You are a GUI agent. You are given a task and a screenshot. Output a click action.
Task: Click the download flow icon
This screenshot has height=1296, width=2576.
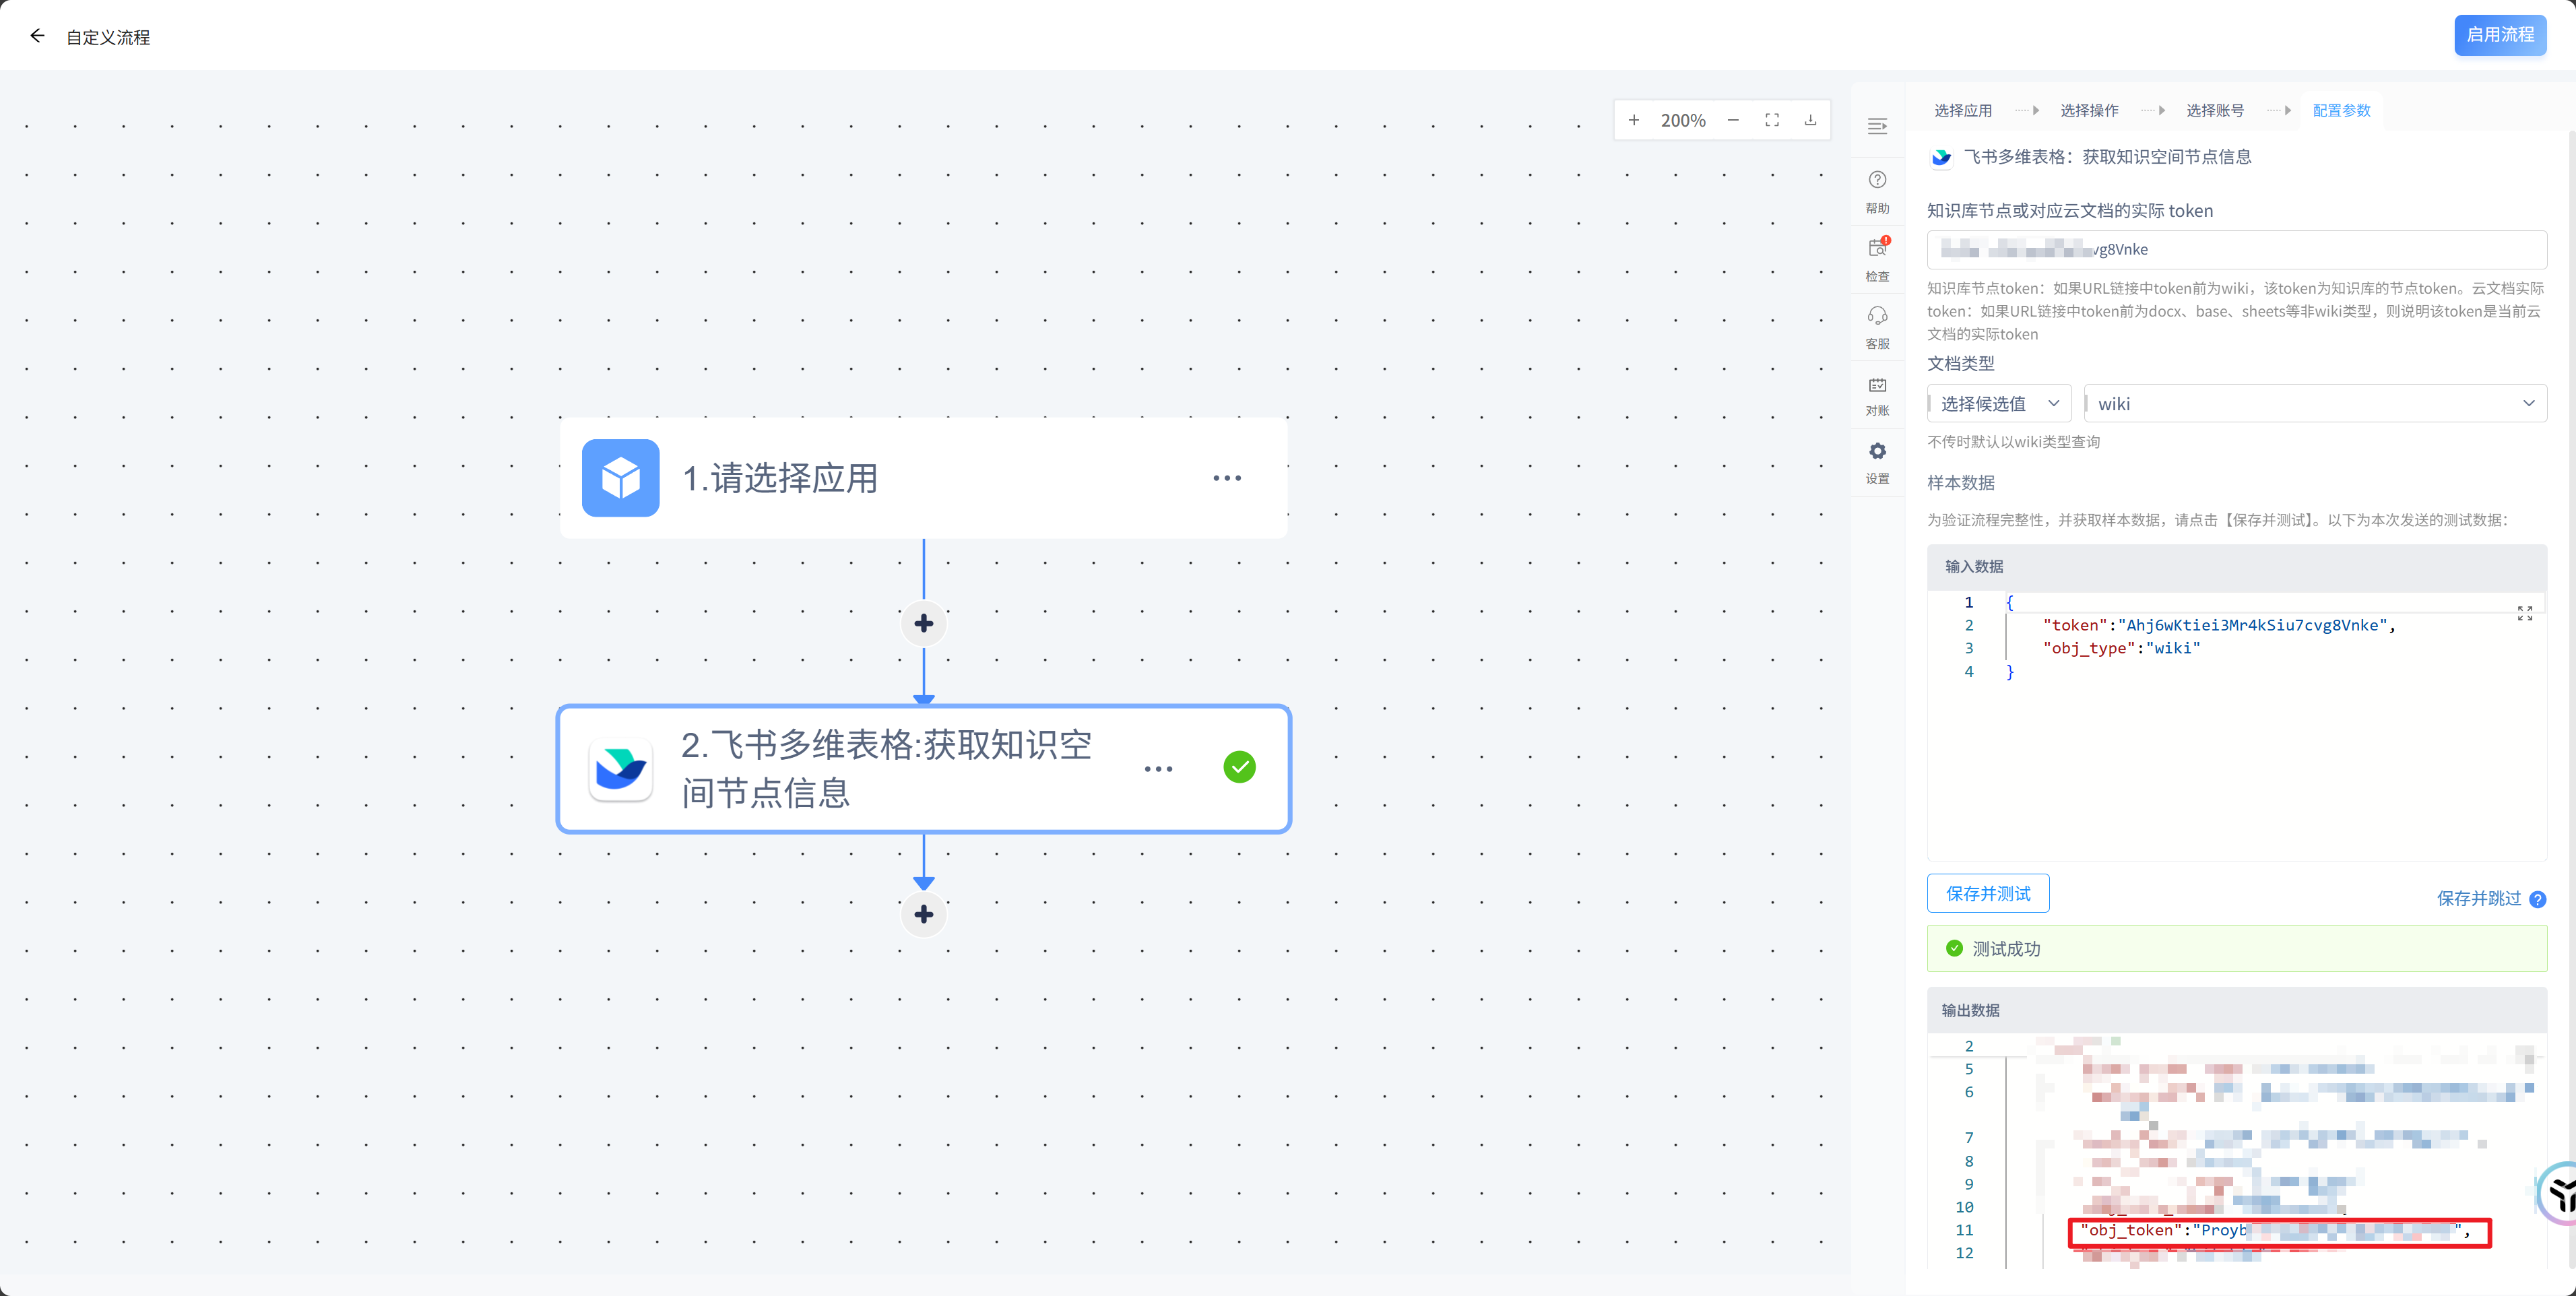pyautogui.click(x=1810, y=120)
